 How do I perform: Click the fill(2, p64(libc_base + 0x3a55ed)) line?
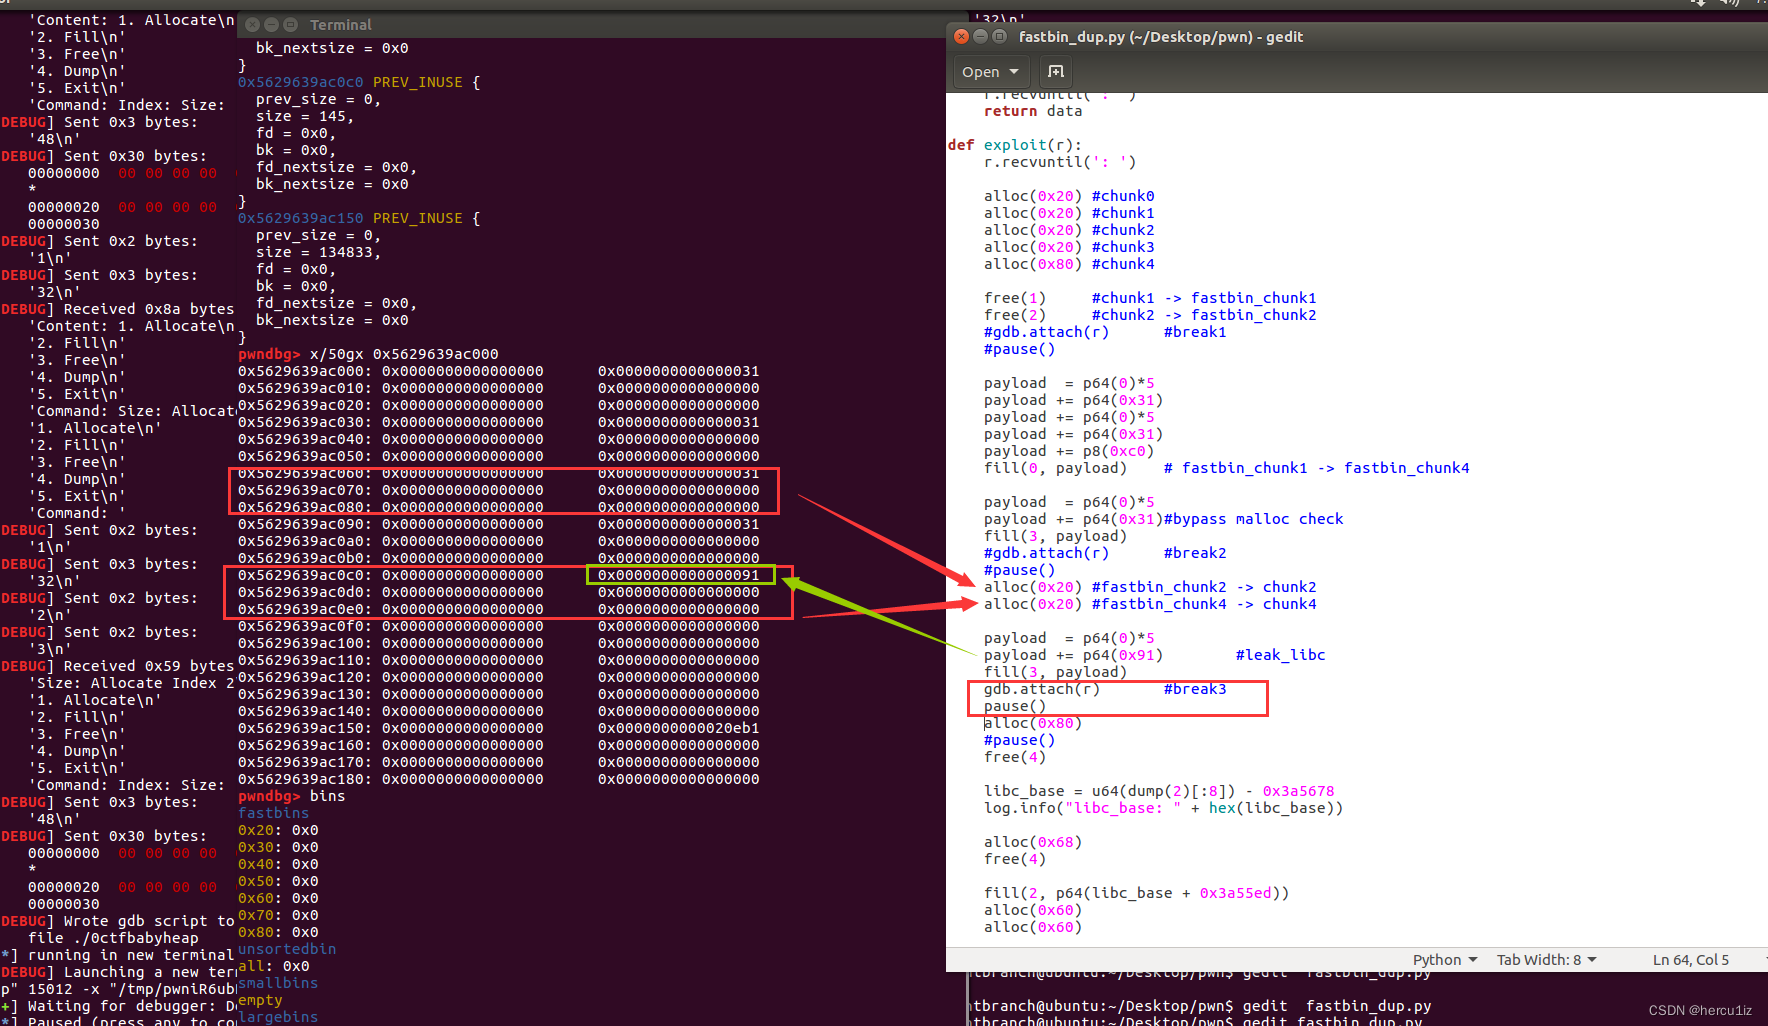[1137, 893]
